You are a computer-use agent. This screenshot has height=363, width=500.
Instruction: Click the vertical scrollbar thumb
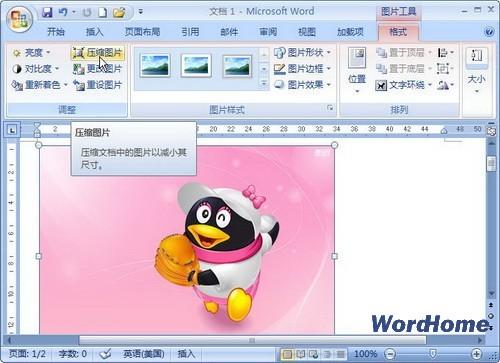pos(491,164)
